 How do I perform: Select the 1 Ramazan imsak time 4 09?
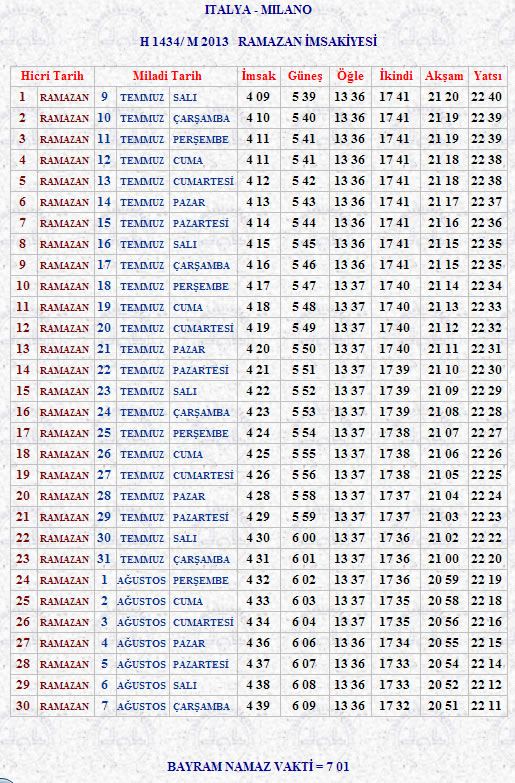[x=258, y=97]
